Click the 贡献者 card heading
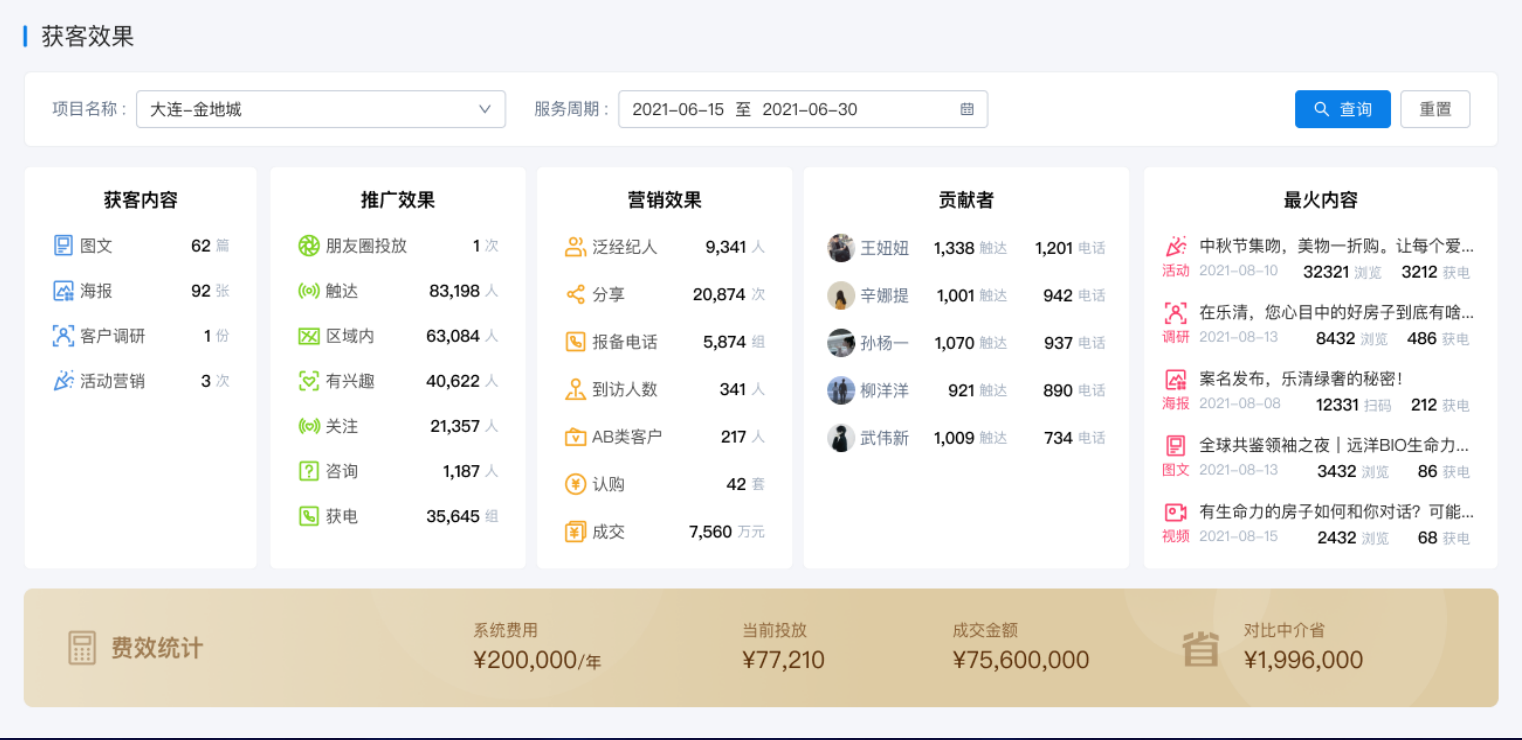 966,200
